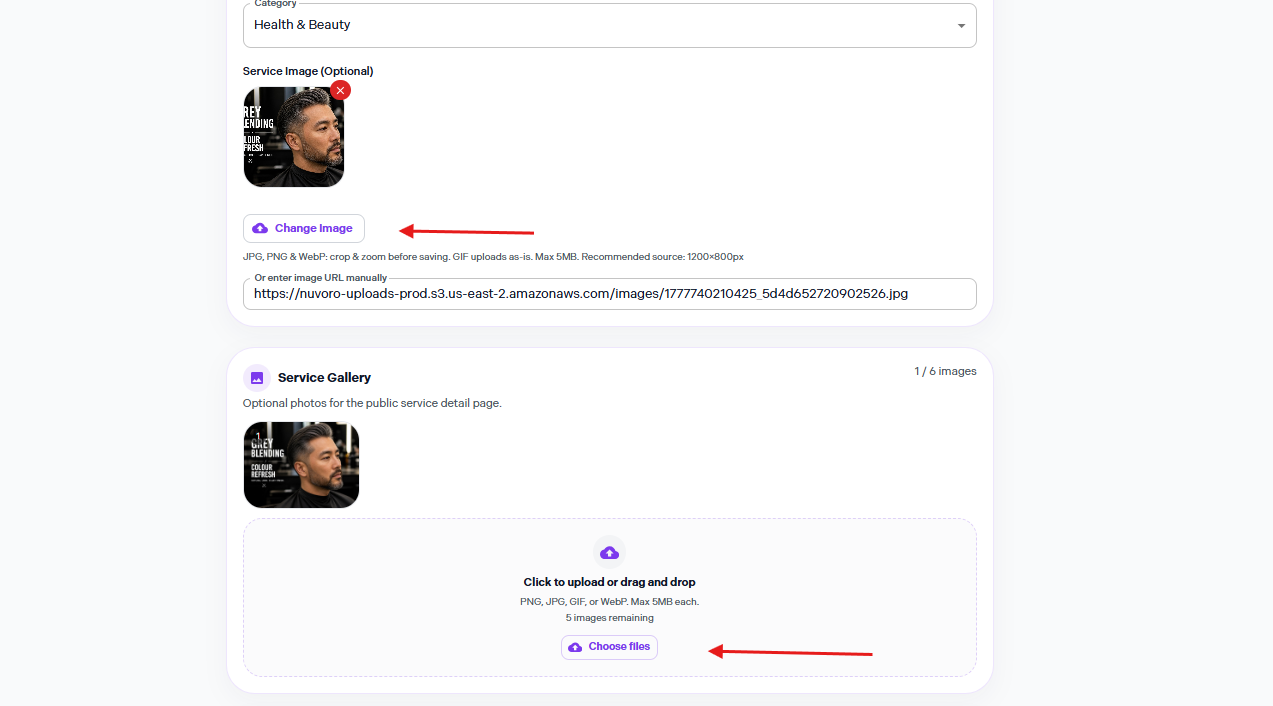Click the upload cloud icon in the drop zone
This screenshot has width=1273, height=706.
[609, 552]
